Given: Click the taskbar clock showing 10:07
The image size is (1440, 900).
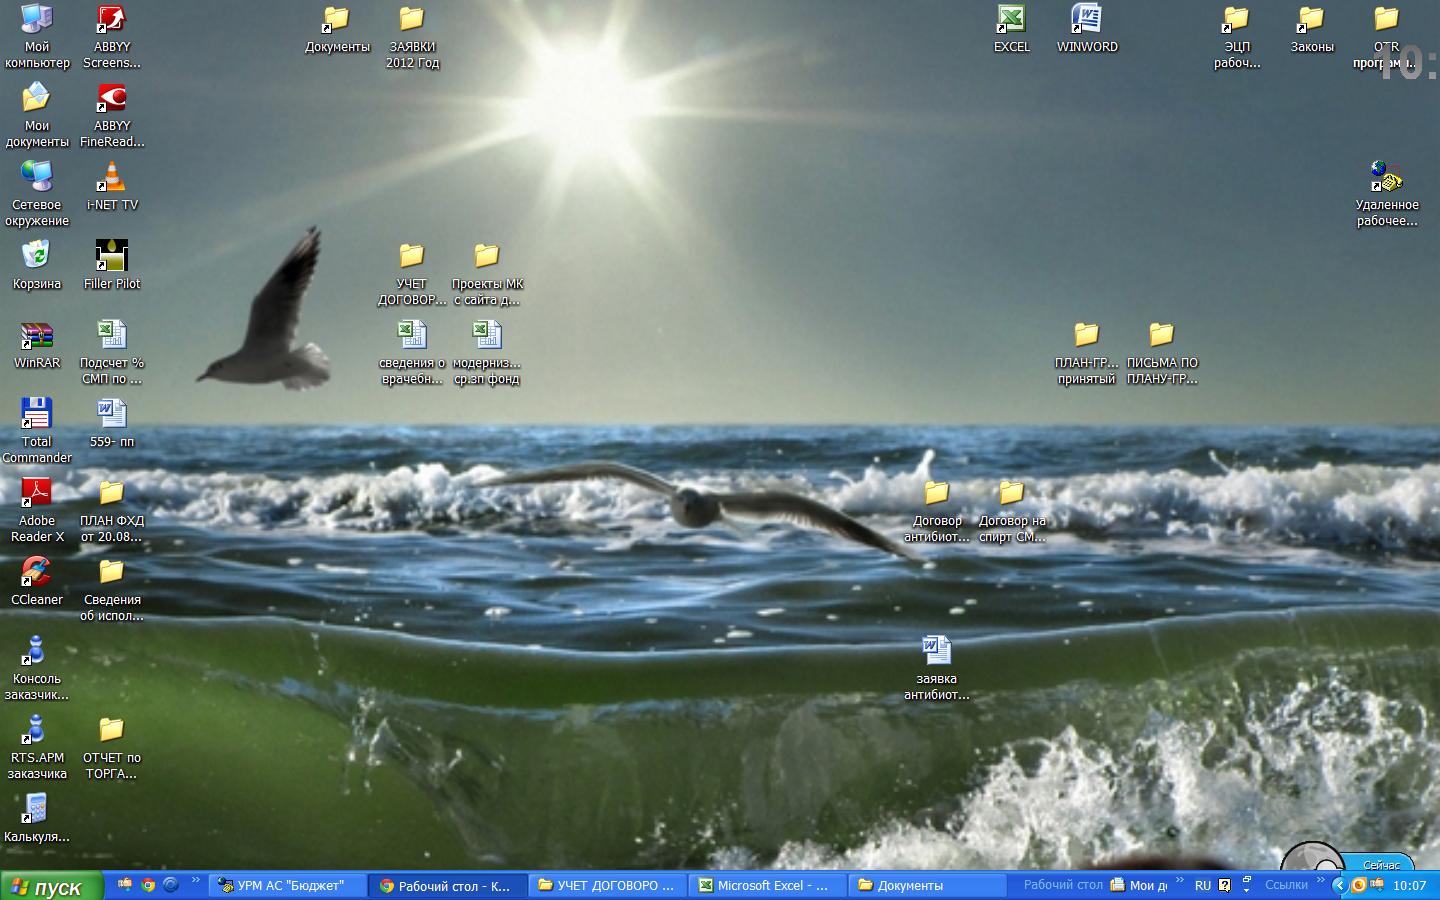Looking at the screenshot, I should coord(1409,885).
